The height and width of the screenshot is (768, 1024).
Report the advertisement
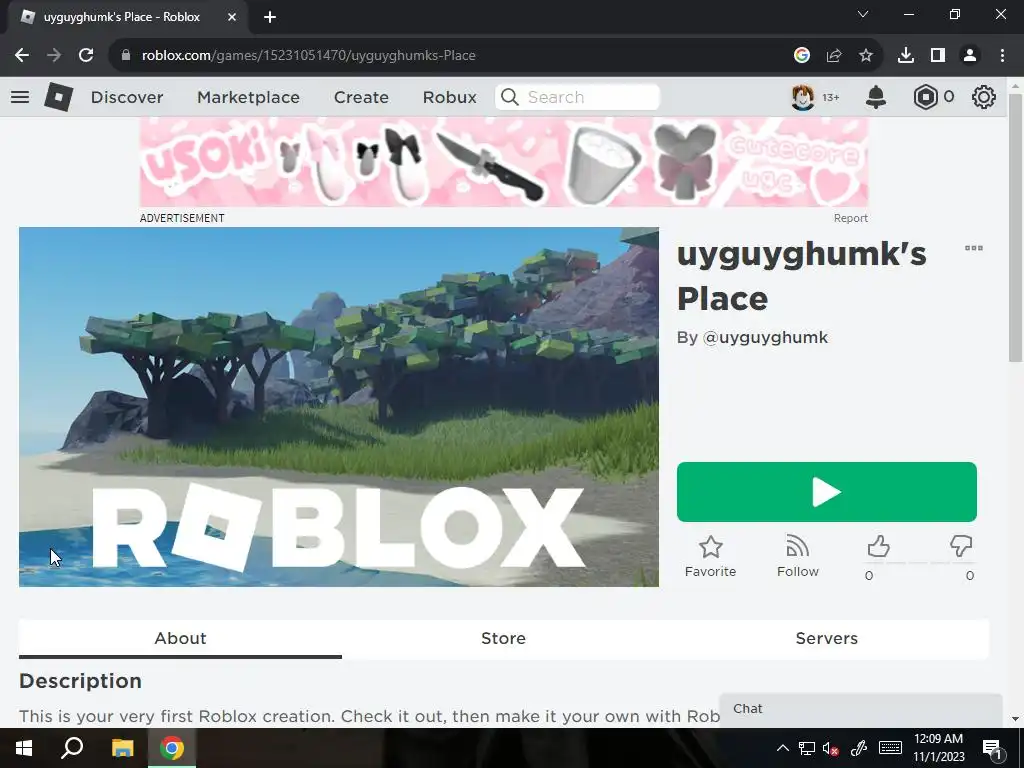click(x=850, y=218)
